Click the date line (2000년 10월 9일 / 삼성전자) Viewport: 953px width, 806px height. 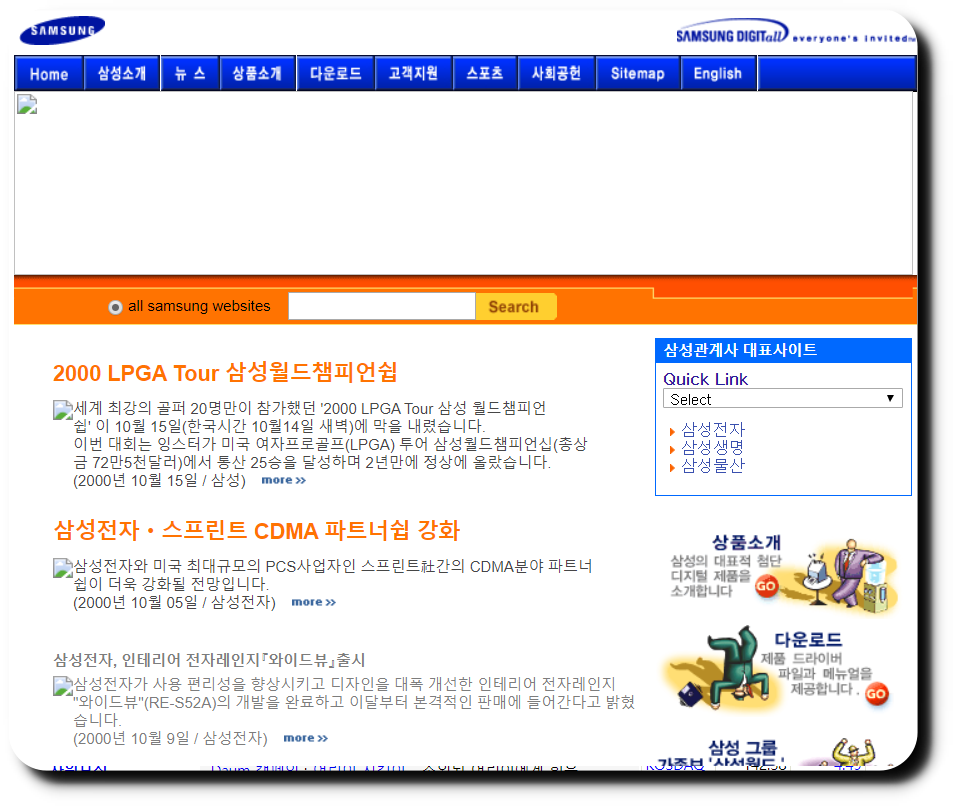click(170, 739)
